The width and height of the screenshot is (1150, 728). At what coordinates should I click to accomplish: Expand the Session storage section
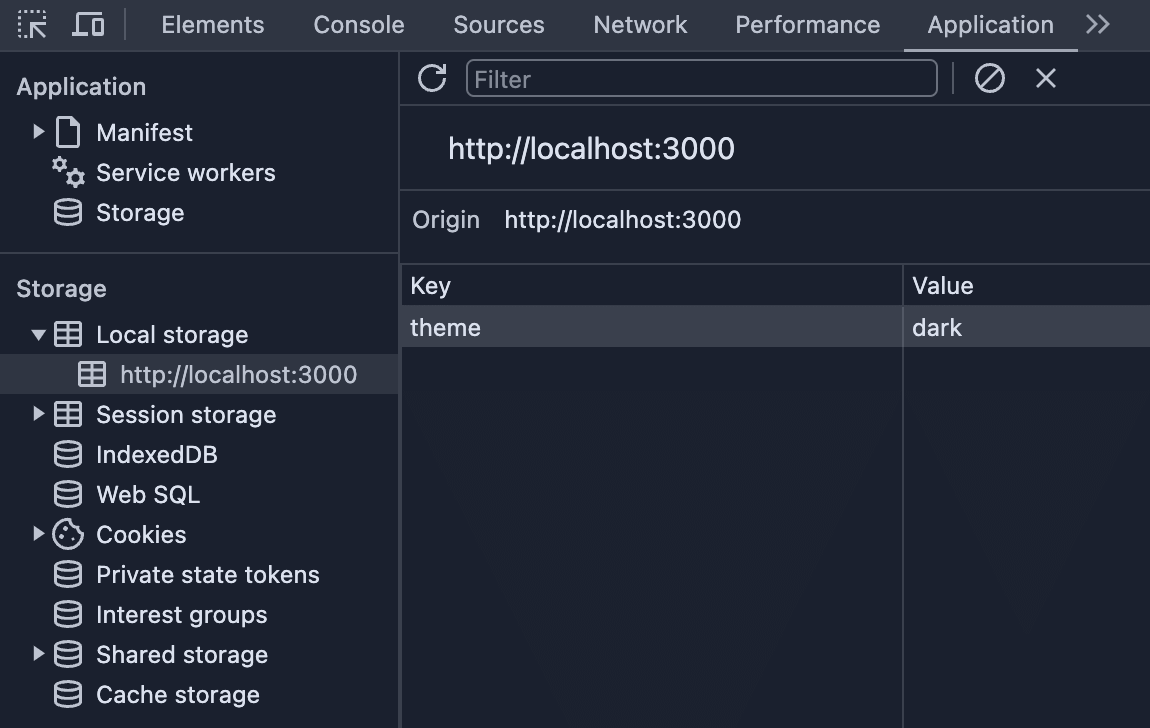(x=39, y=414)
